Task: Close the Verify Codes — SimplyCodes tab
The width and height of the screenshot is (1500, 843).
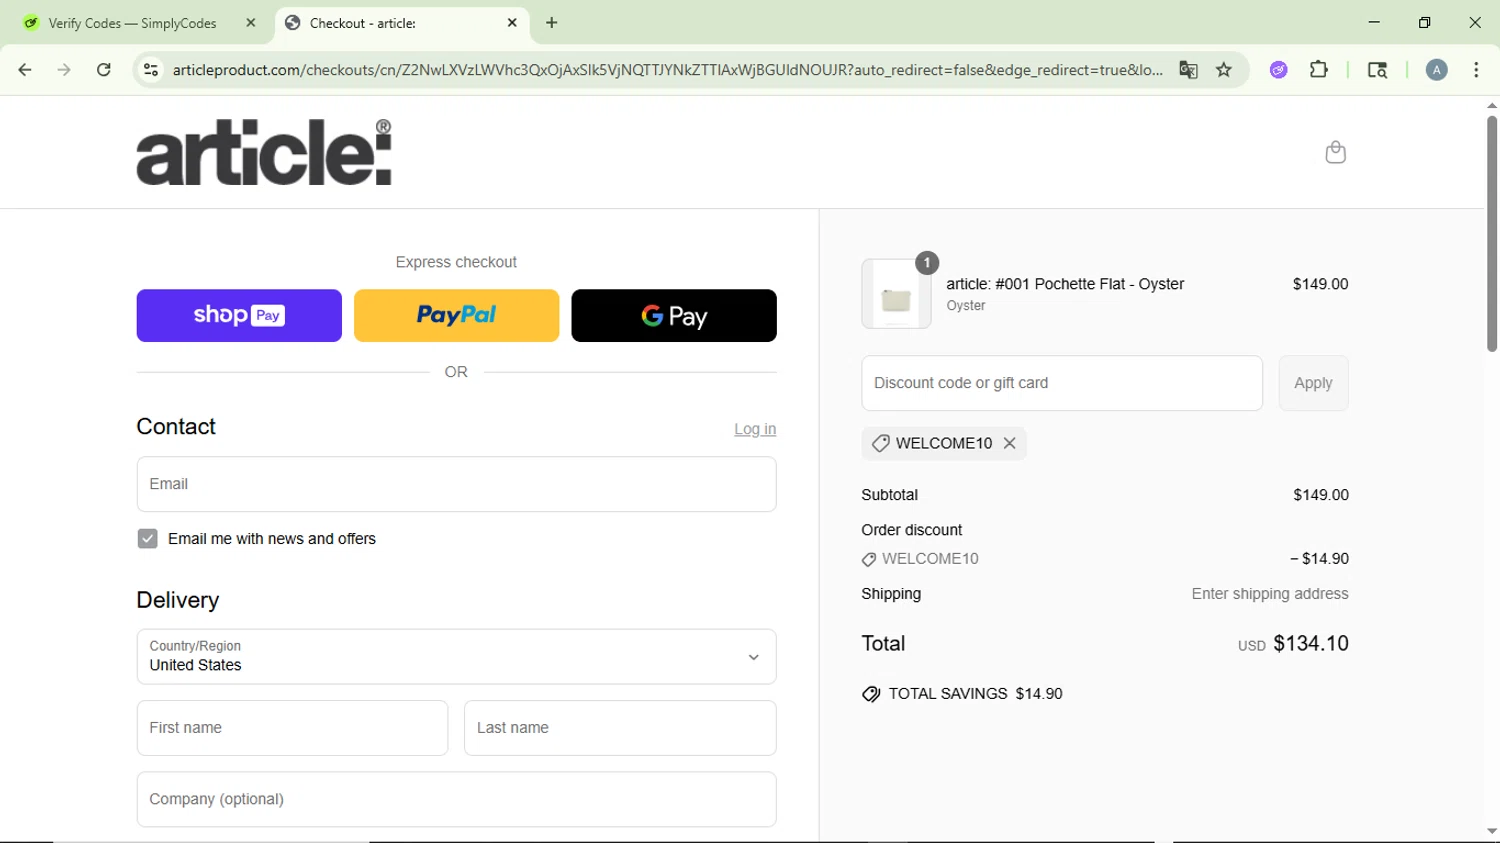Action: pos(251,23)
